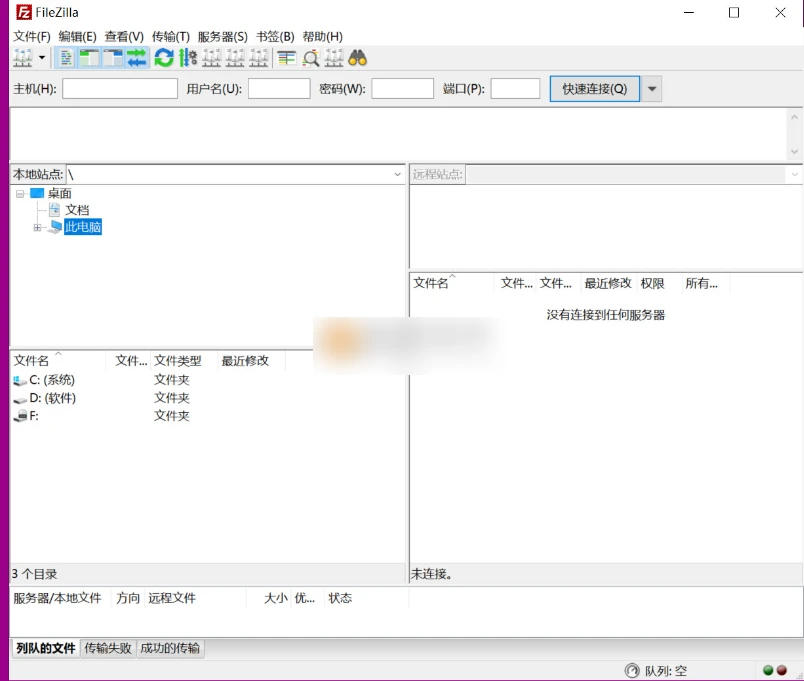
Task: Open the 传输(T) menu
Action: click(170, 35)
